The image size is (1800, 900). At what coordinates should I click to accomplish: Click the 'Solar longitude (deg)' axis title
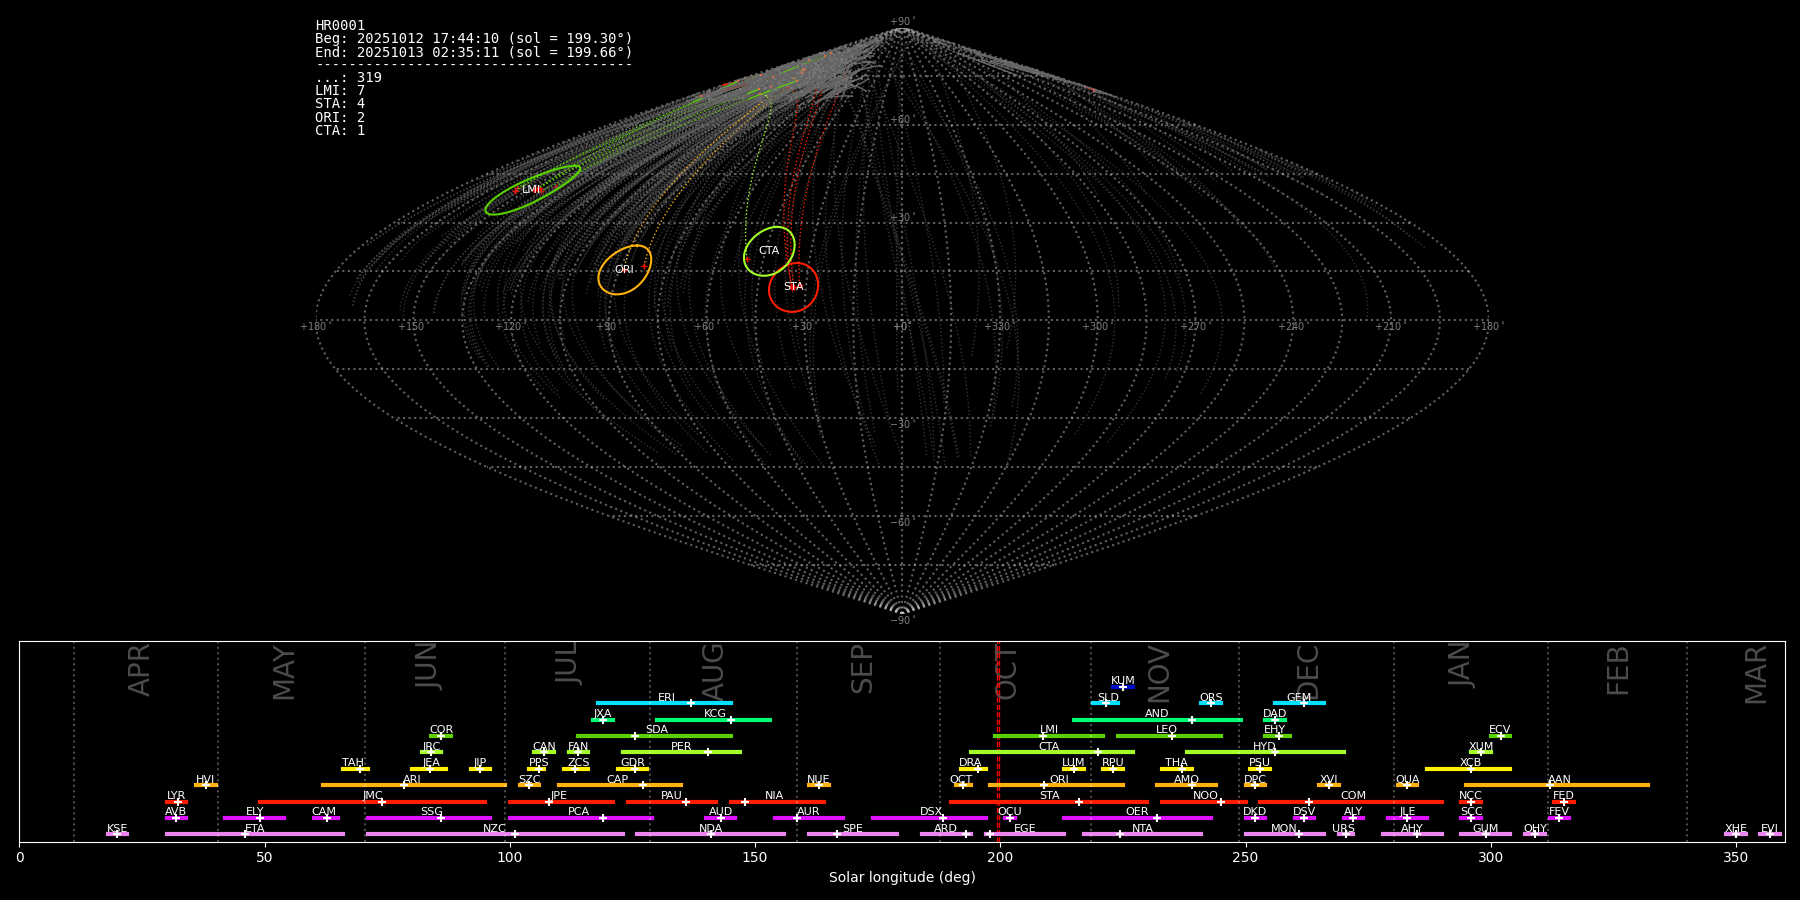(x=902, y=878)
